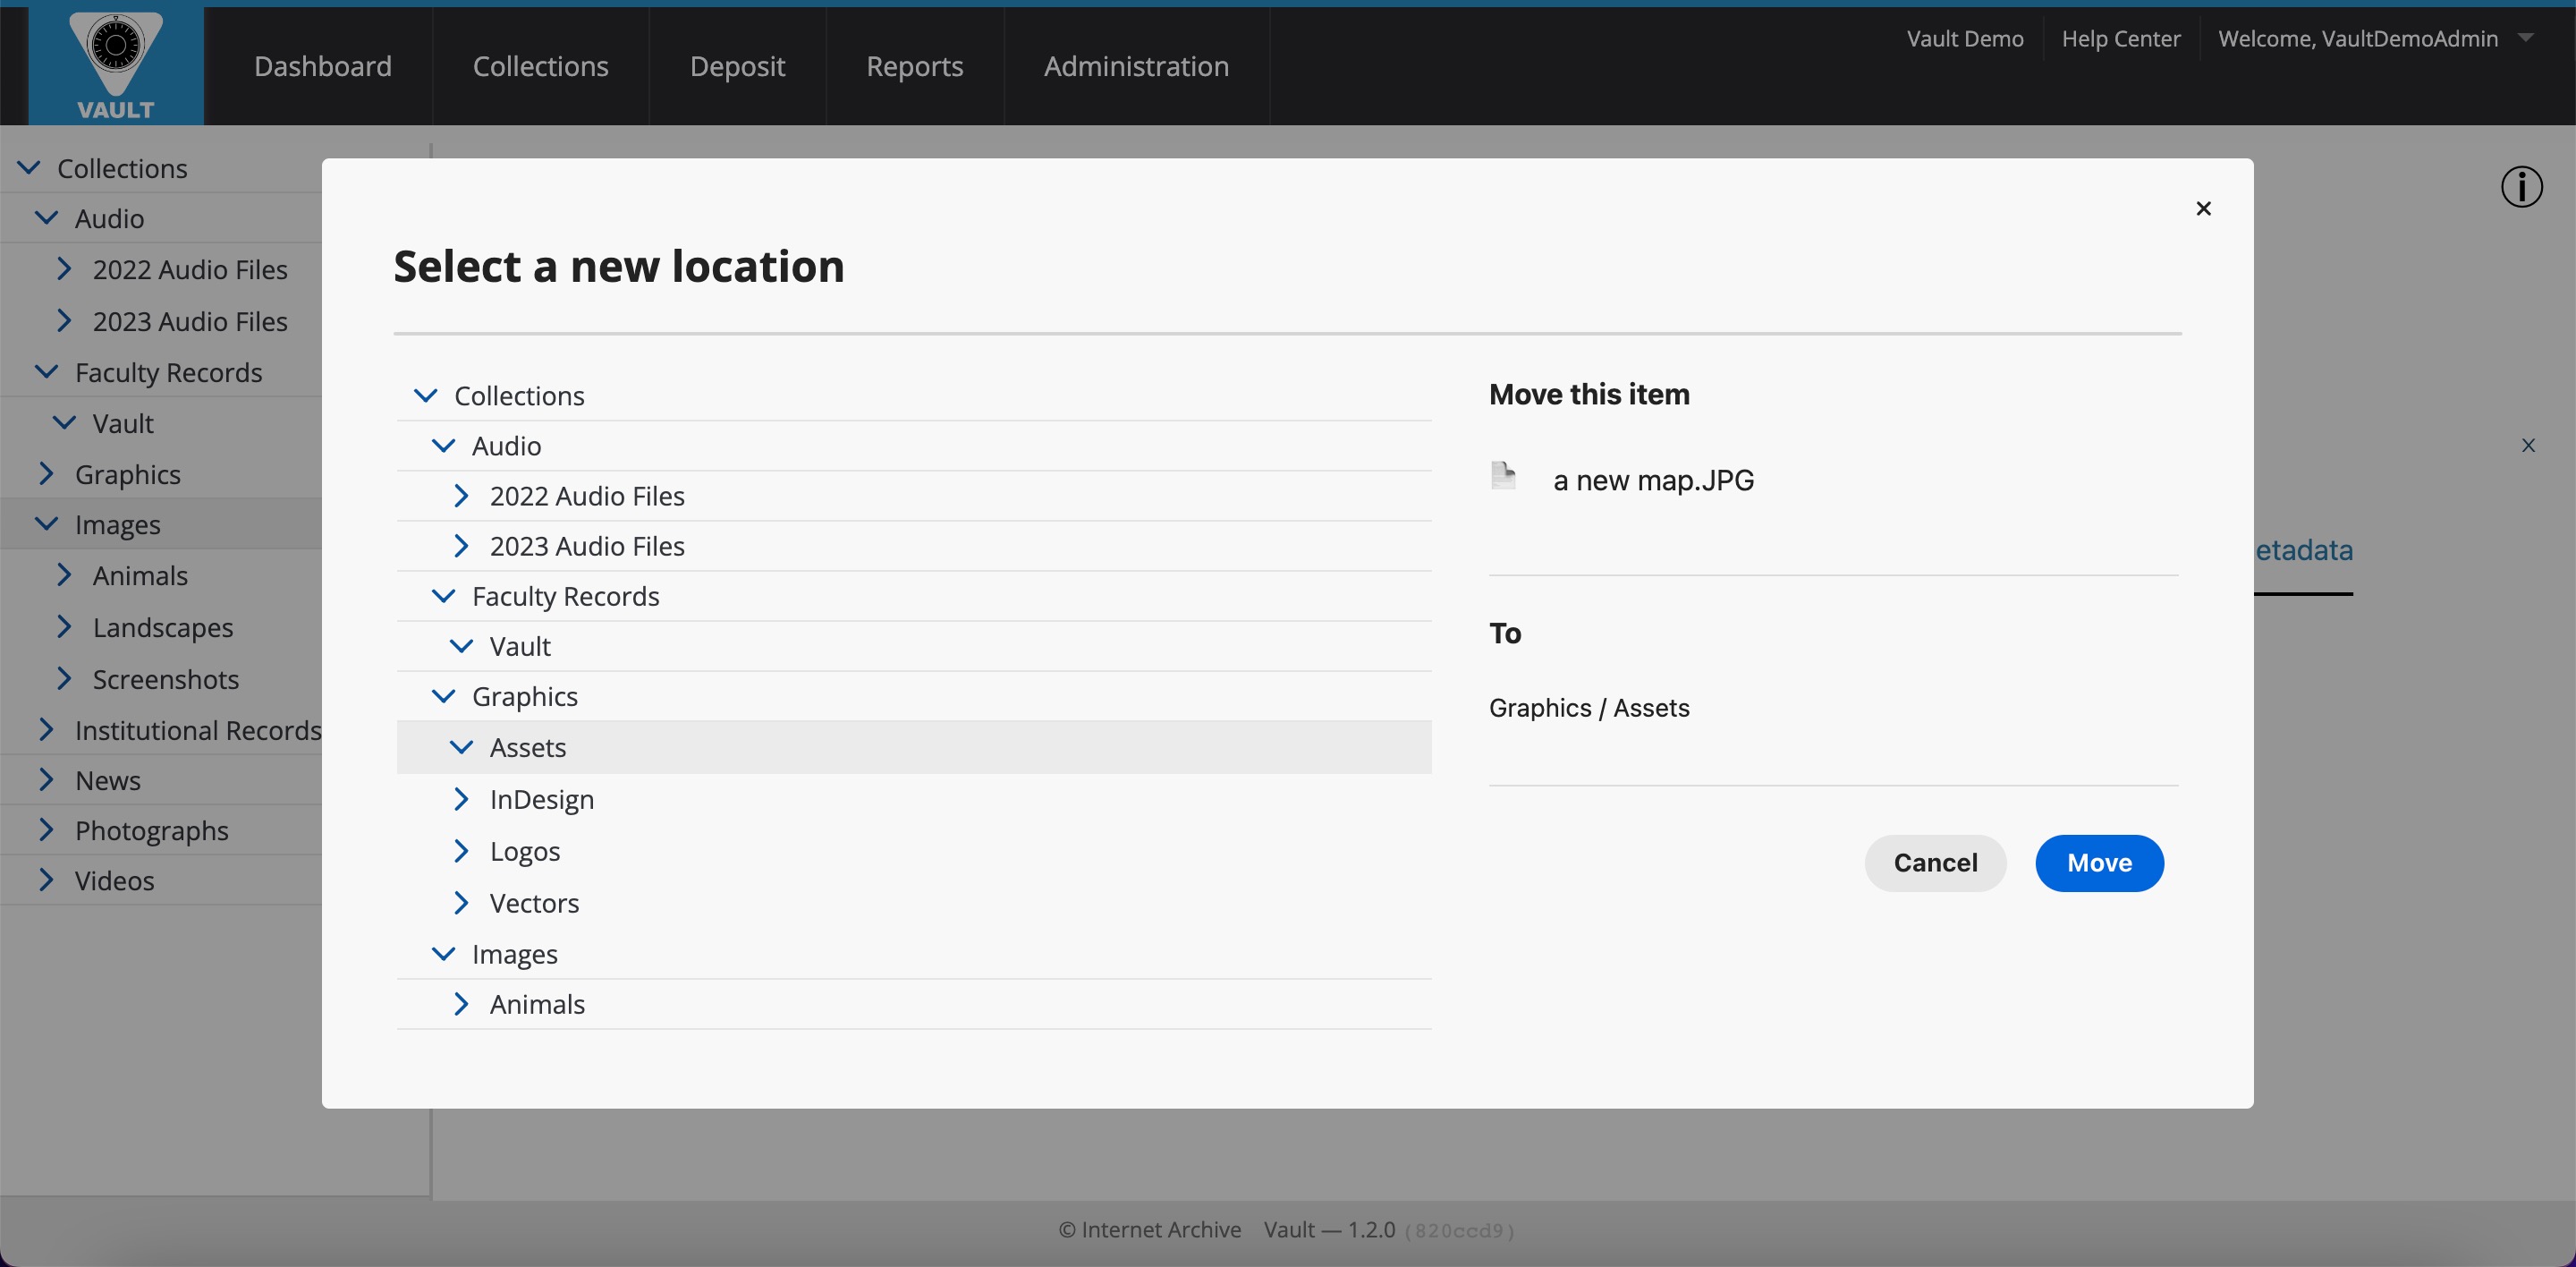
Task: Expand Videos in the sidebar tree
Action: pyautogui.click(x=46, y=880)
